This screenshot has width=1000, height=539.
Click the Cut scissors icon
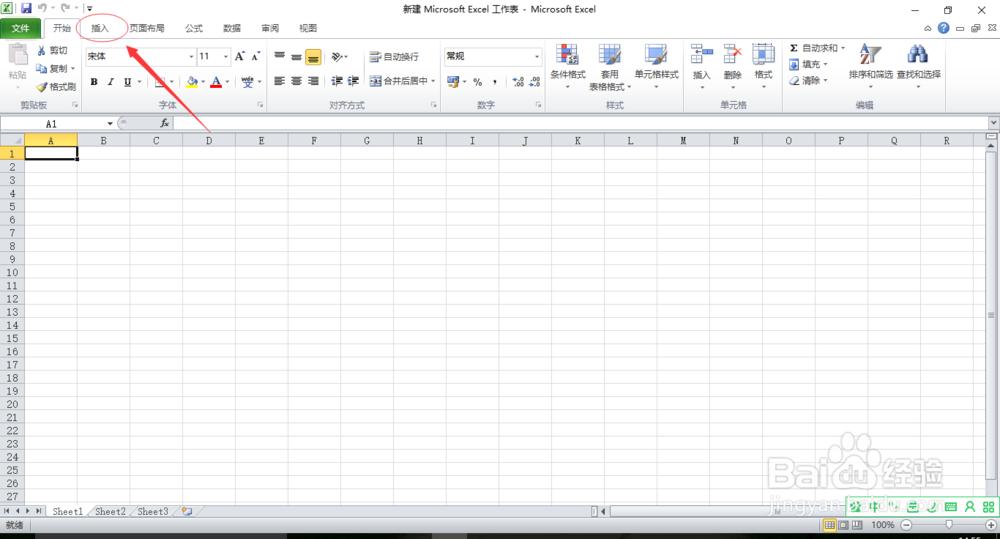[x=41, y=50]
